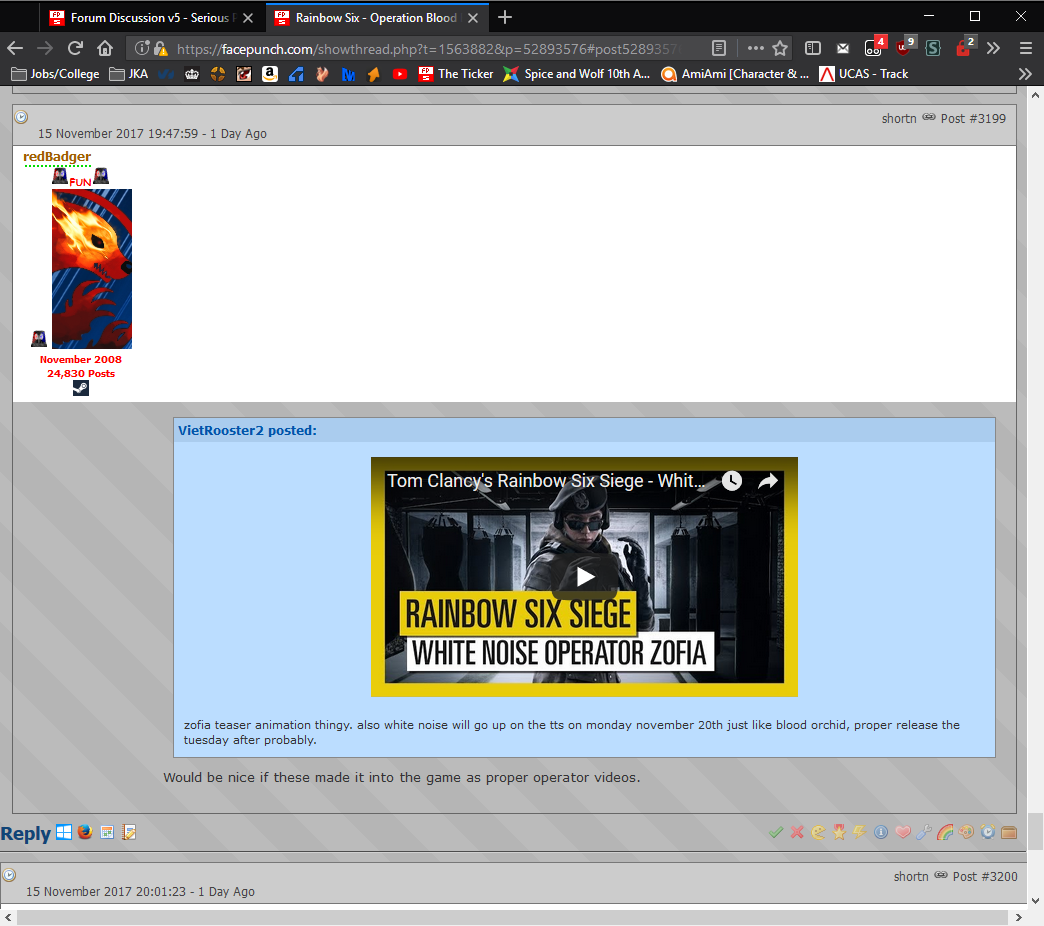This screenshot has width=1044, height=926.
Task: Open the UCAS - Track bookmark
Action: point(864,74)
